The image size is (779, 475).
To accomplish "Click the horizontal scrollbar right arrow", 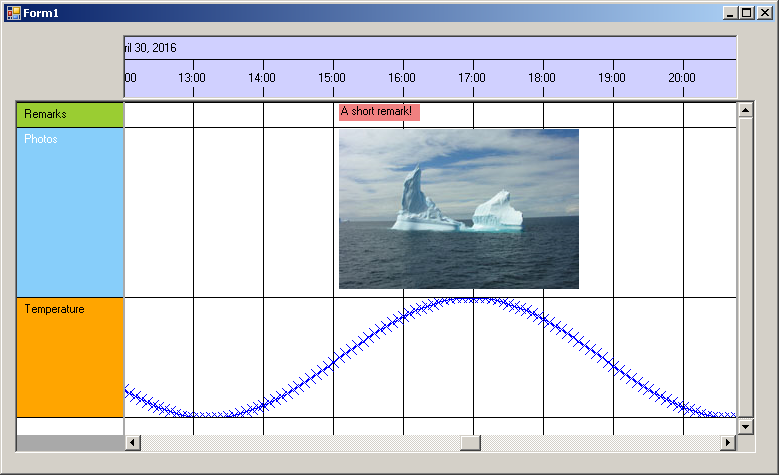I will (728, 443).
